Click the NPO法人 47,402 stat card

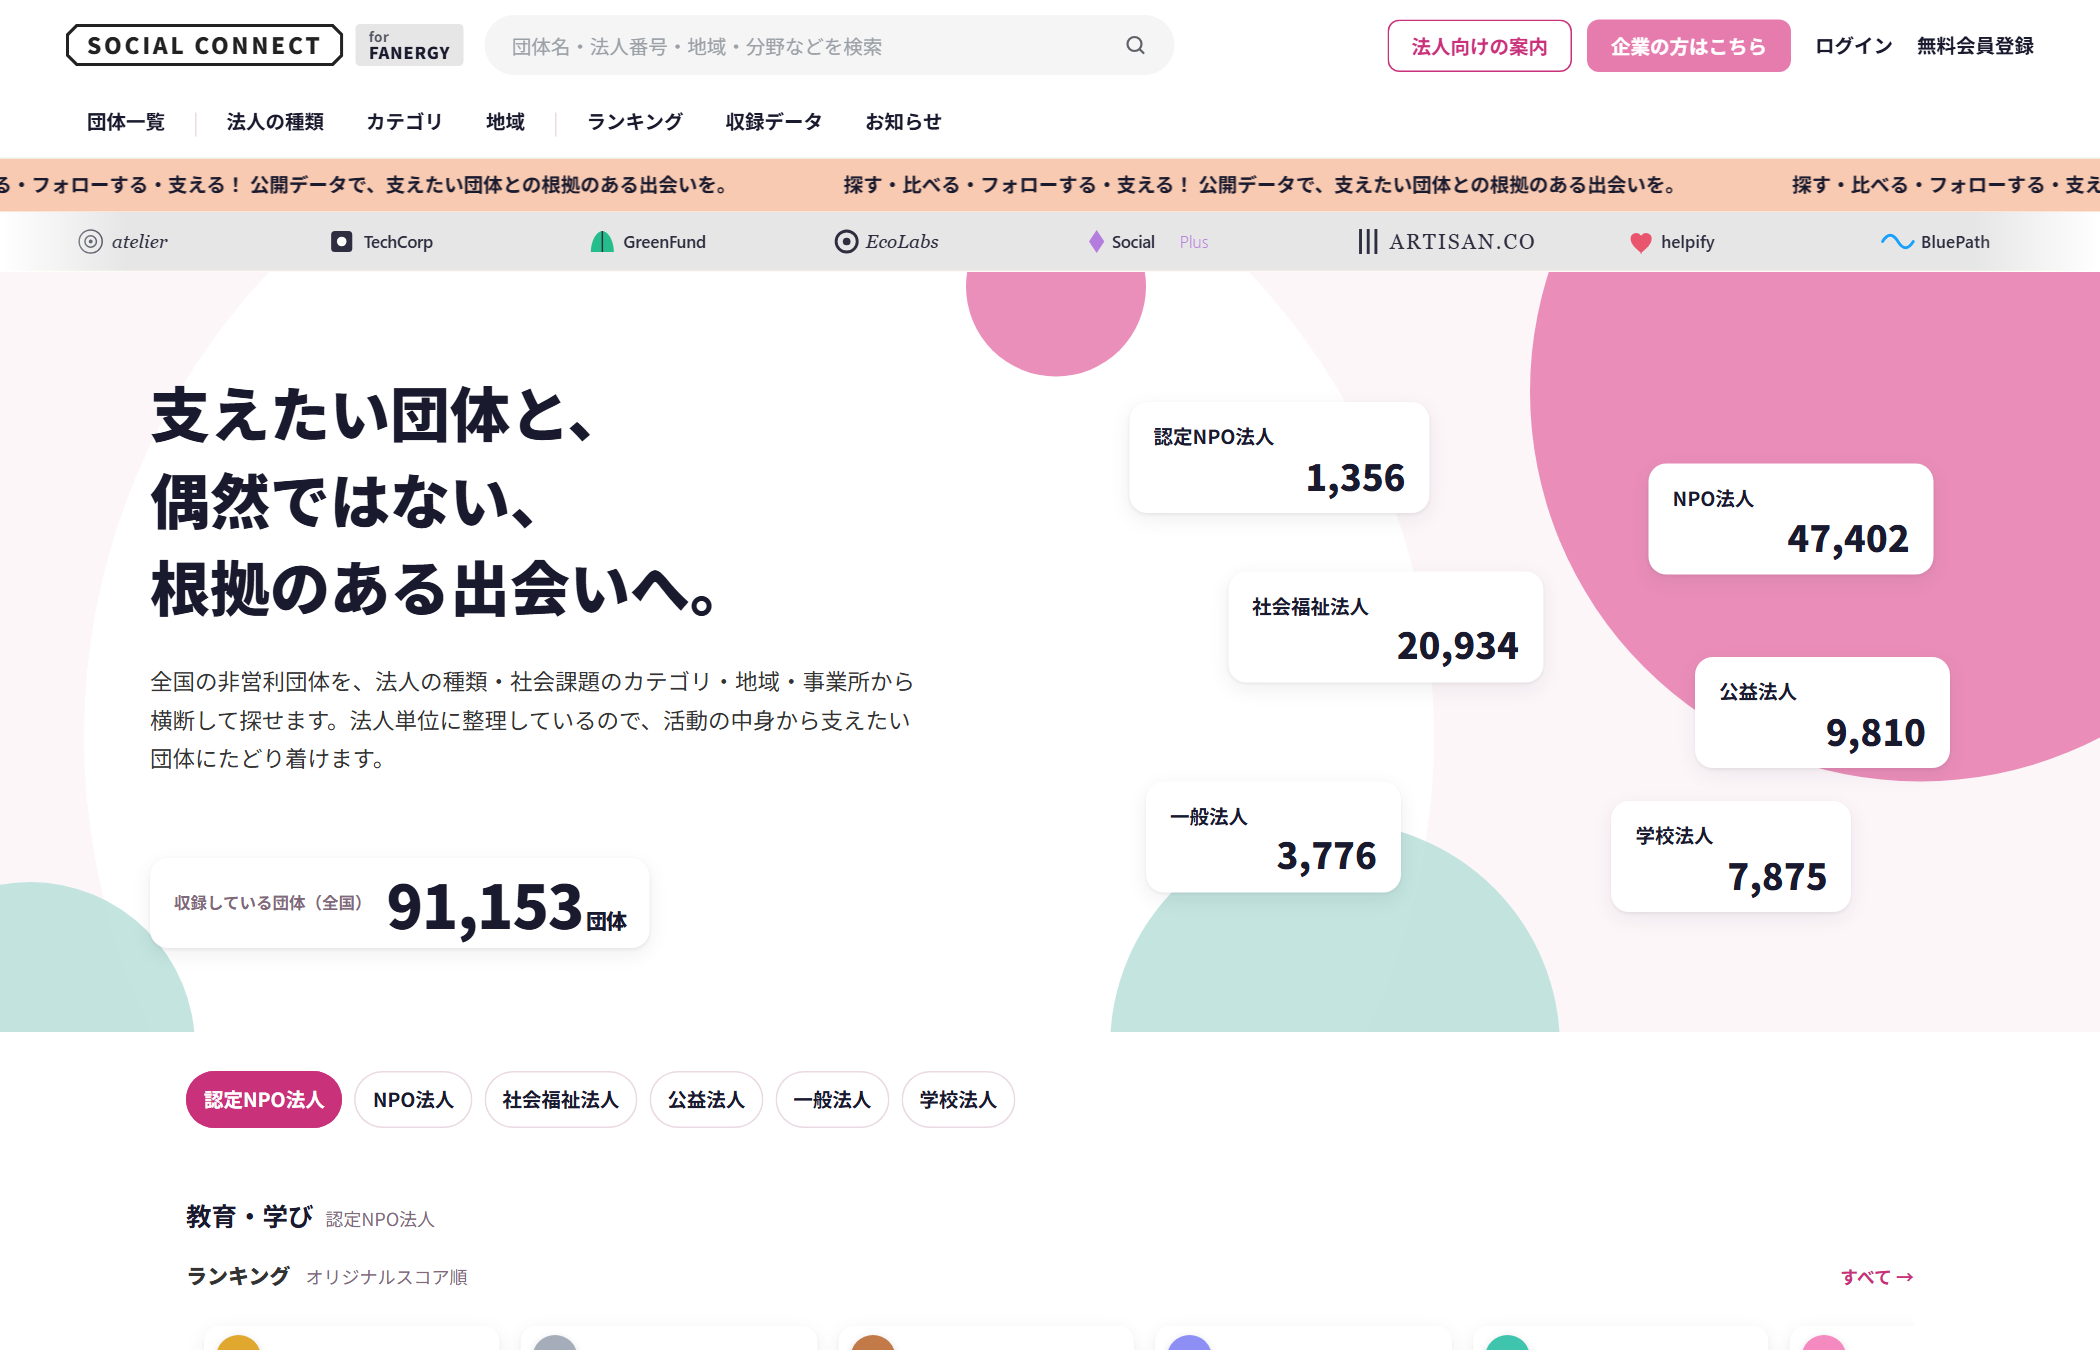(x=1791, y=519)
